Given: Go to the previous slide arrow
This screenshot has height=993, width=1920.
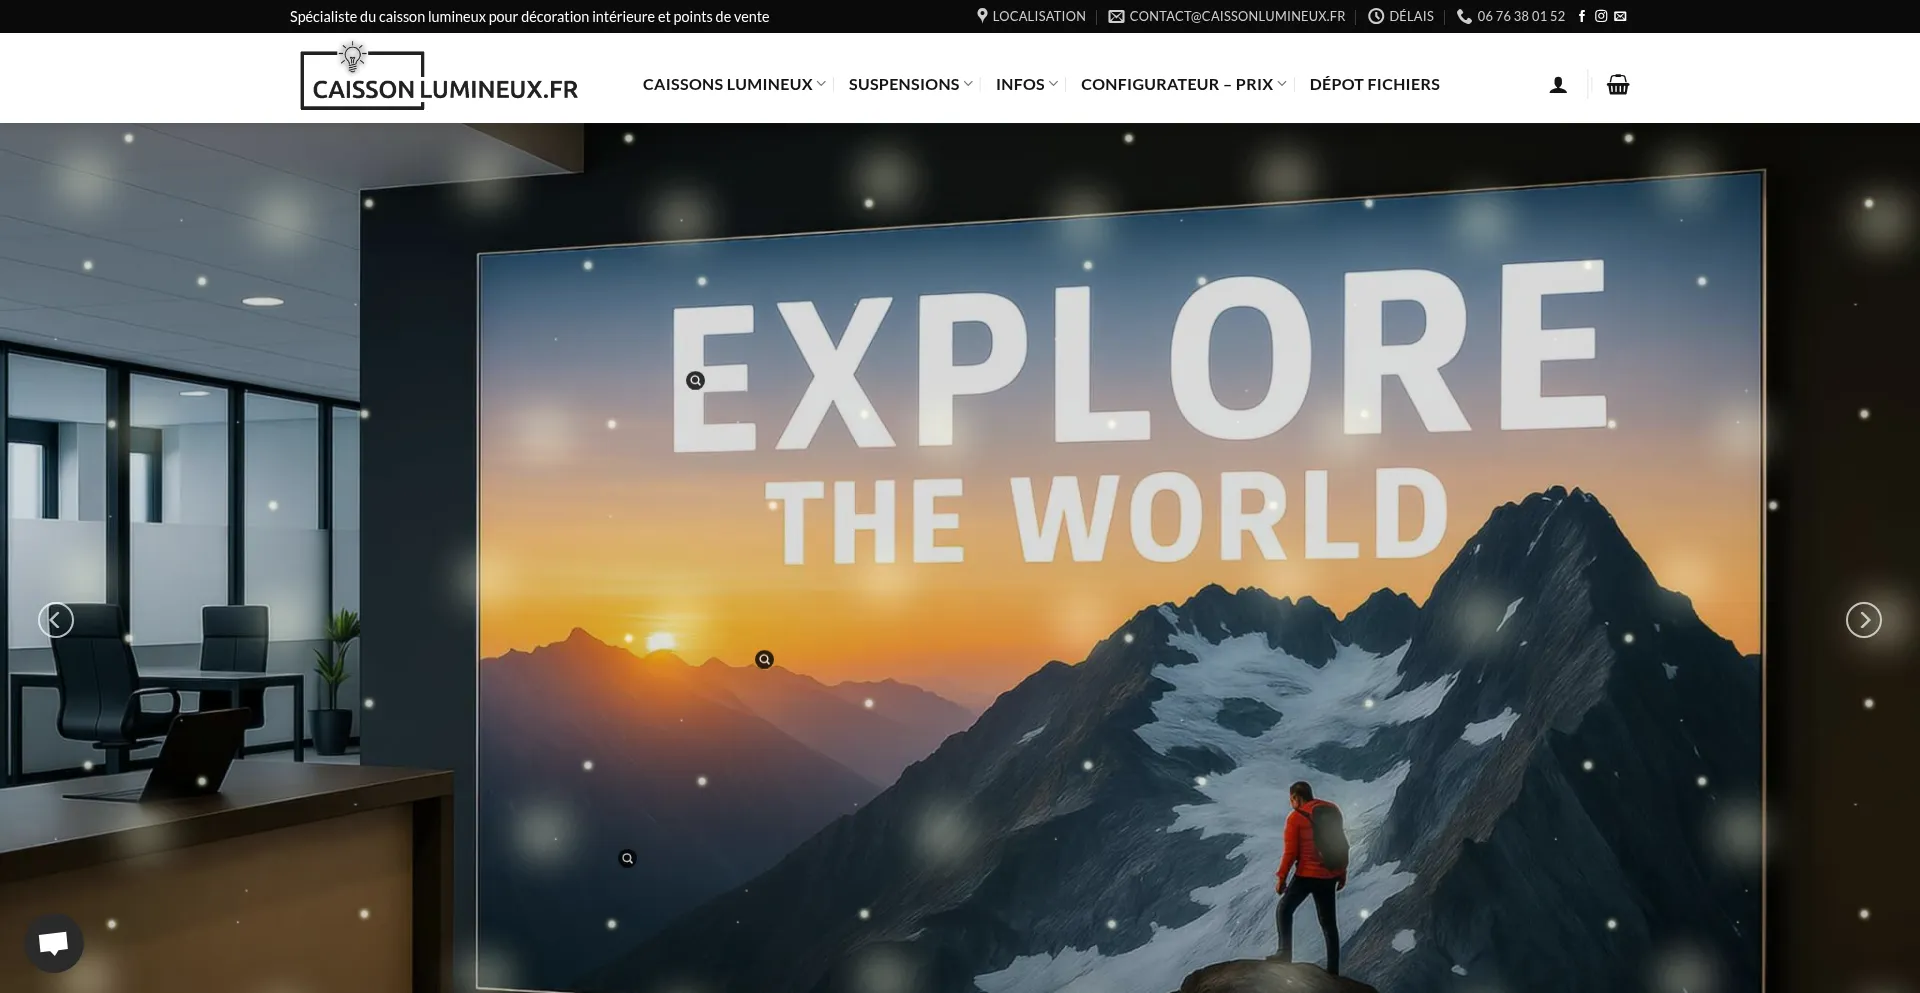Looking at the screenshot, I should pyautogui.click(x=56, y=620).
